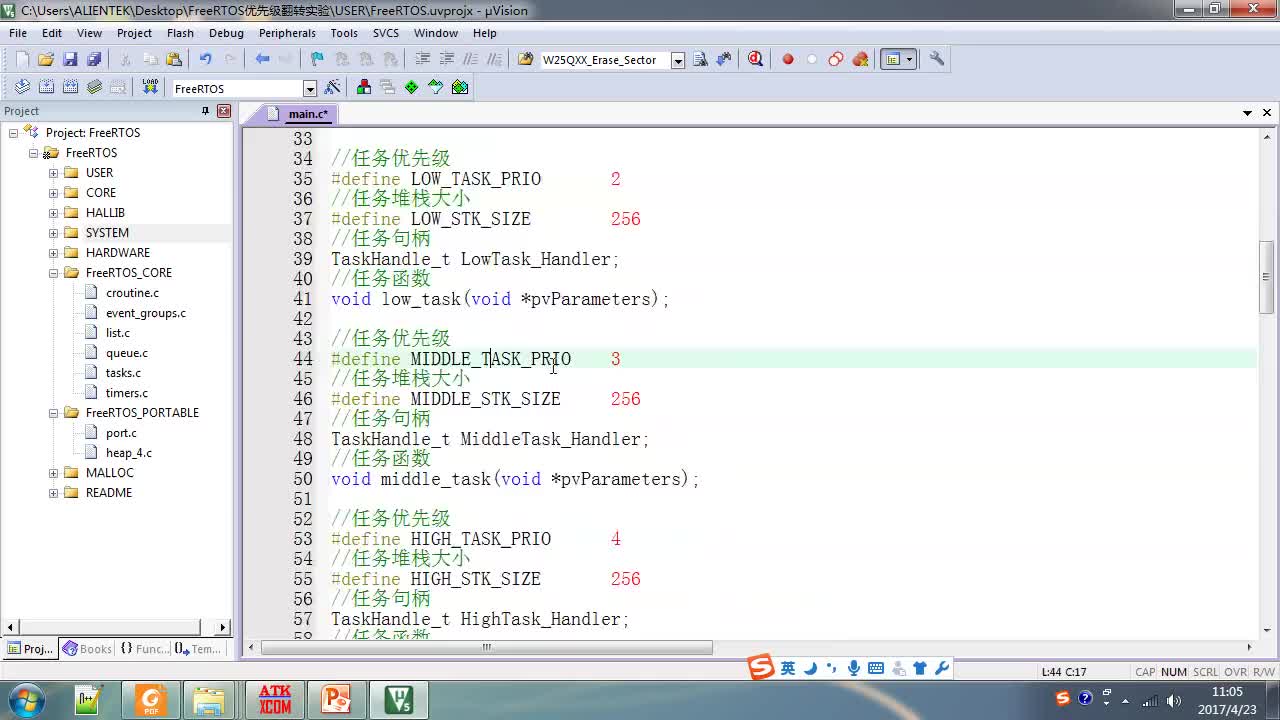1280x720 pixels.
Task: Insert a breakpoint with the red circle icon
Action: click(x=788, y=59)
